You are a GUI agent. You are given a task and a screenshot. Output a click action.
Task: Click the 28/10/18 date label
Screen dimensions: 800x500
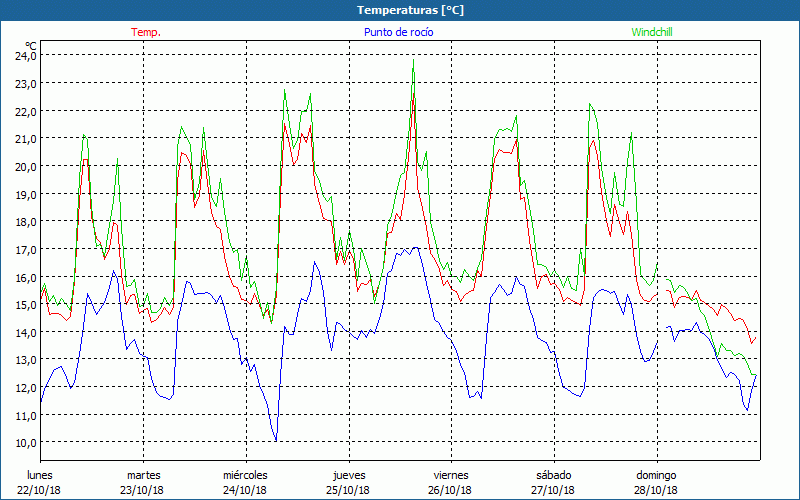(656, 490)
